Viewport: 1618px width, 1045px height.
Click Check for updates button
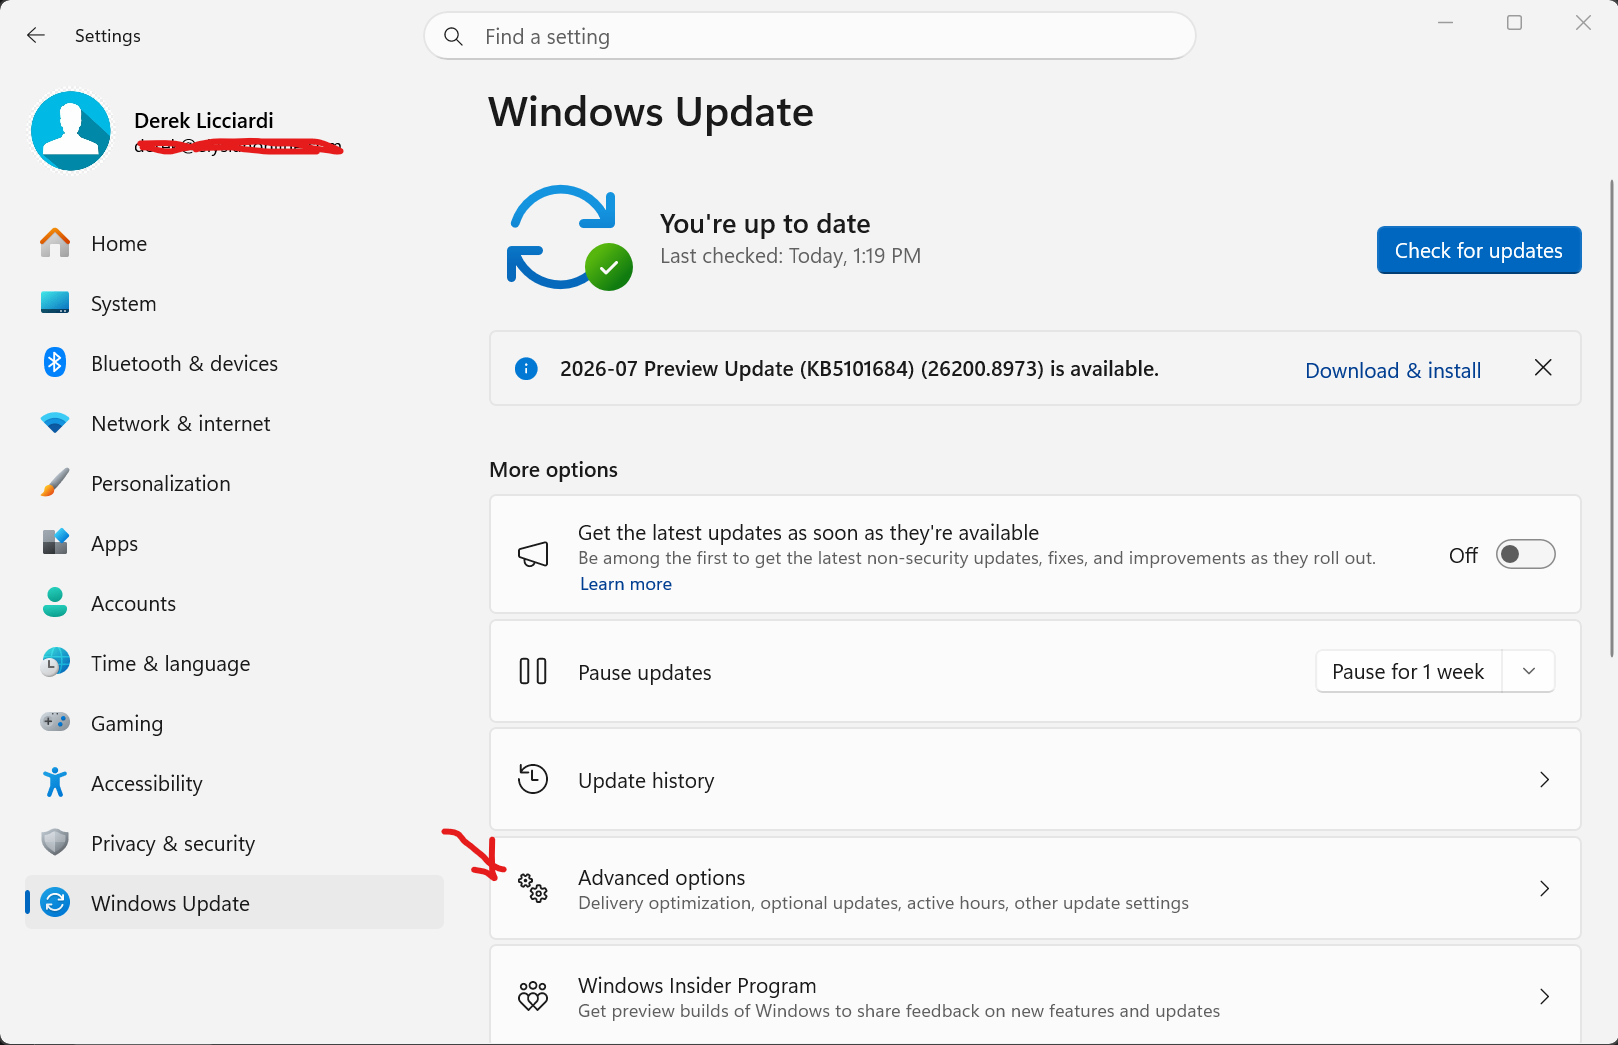pyautogui.click(x=1479, y=250)
